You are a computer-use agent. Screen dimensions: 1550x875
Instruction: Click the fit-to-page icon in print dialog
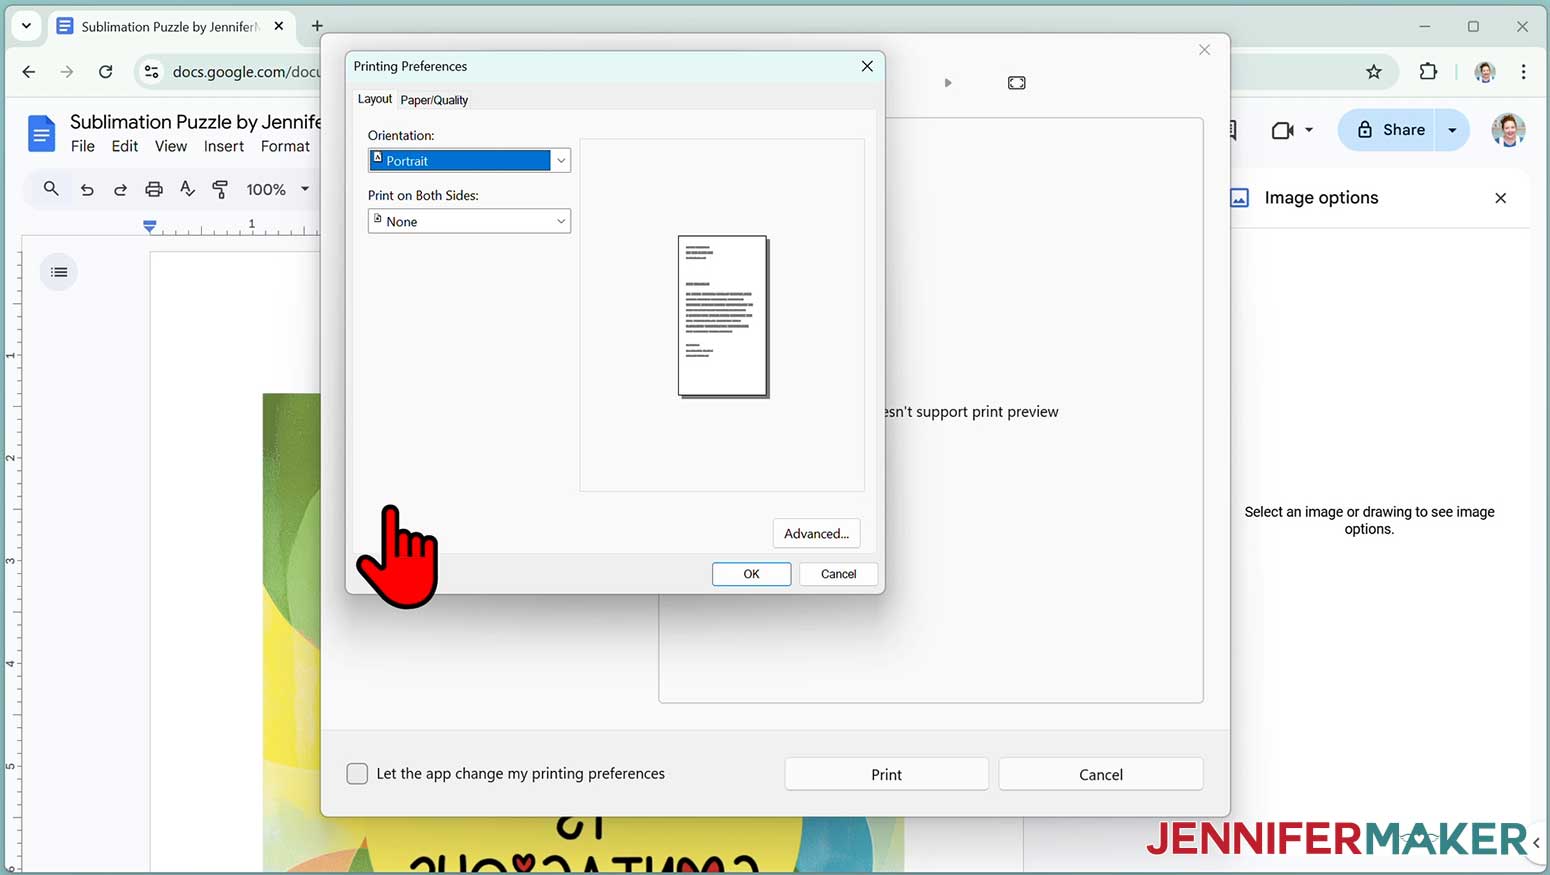pos(1017,83)
